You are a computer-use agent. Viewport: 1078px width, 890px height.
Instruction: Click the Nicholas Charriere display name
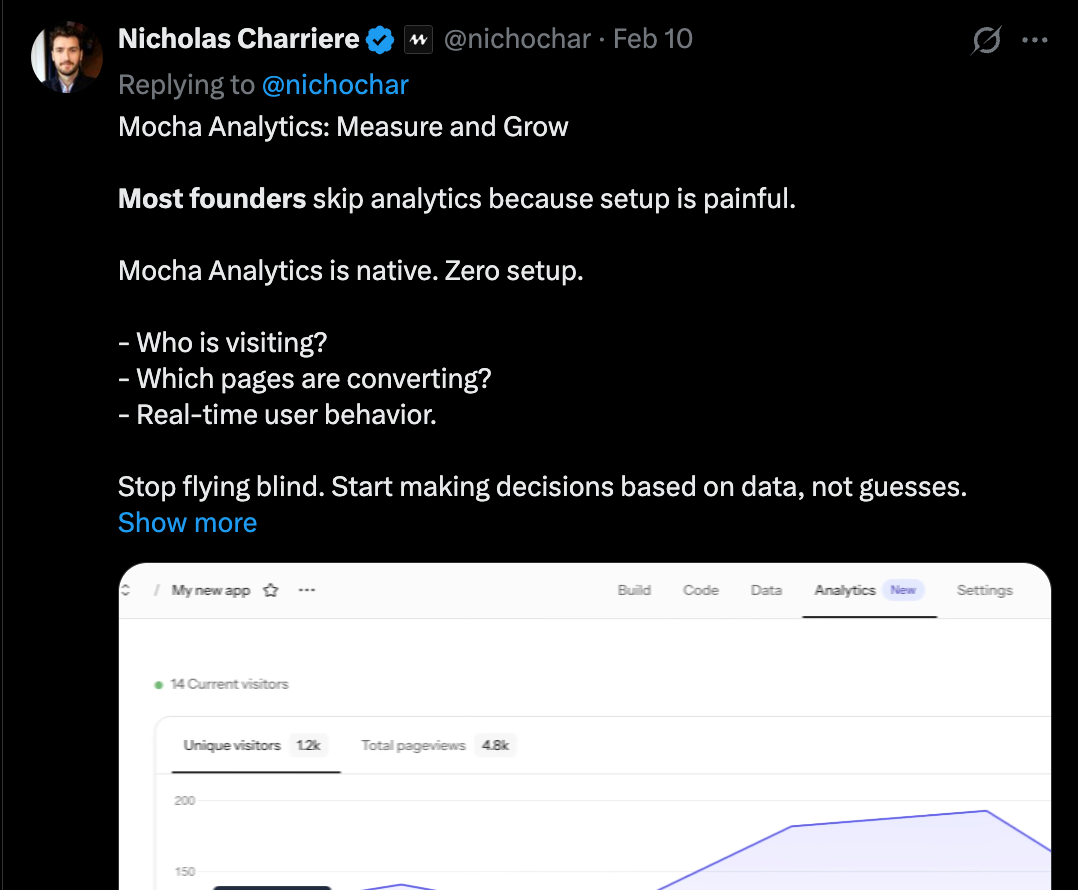click(239, 40)
